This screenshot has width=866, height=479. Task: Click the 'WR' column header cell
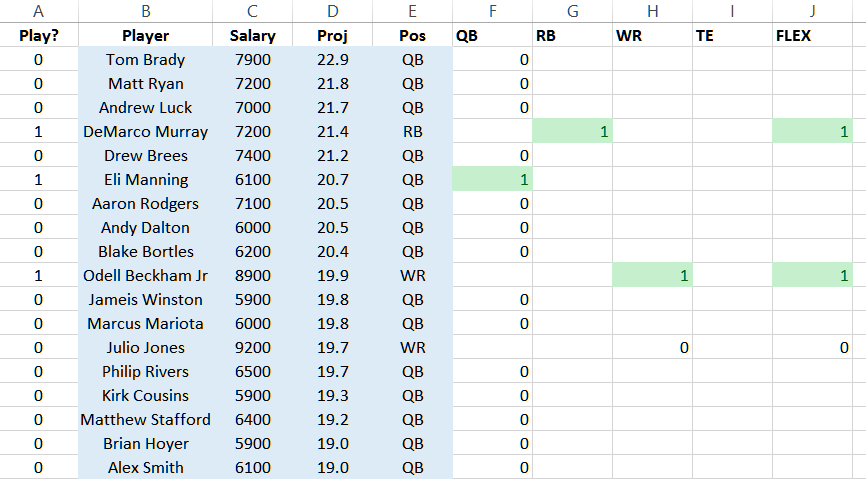652,35
